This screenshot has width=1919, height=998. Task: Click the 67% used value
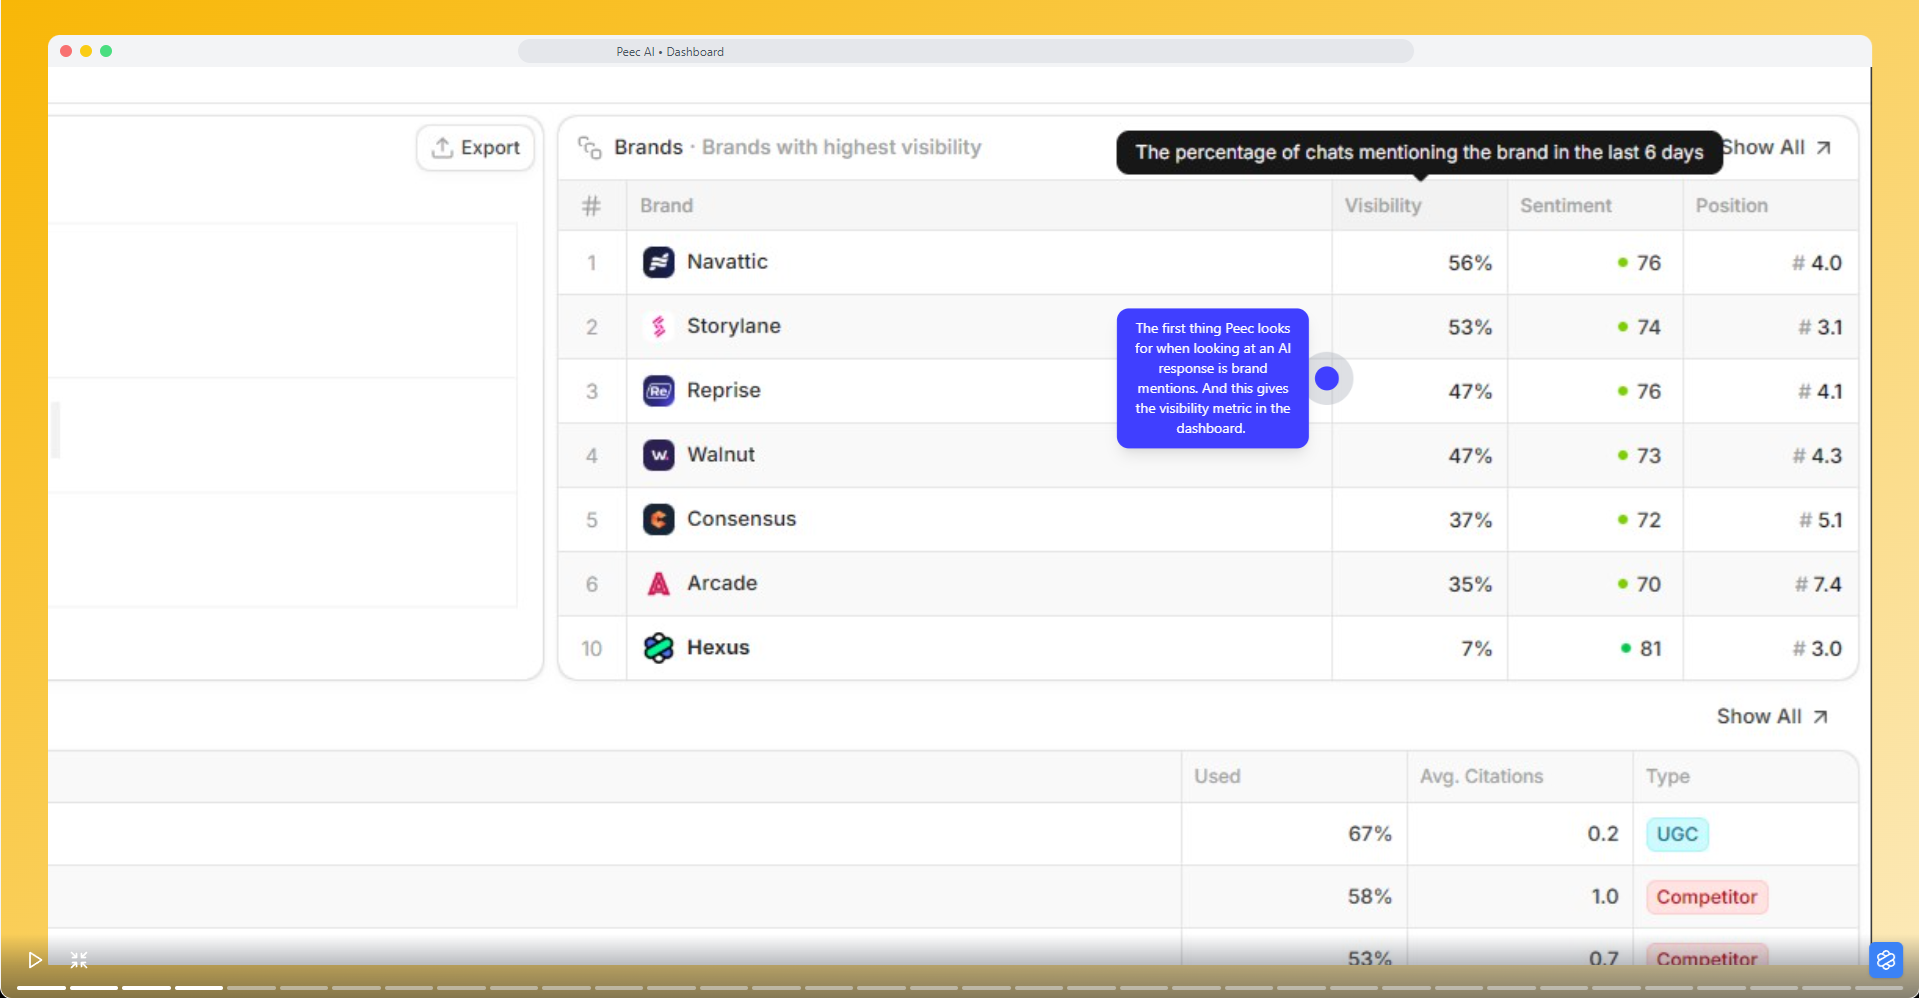pyautogui.click(x=1369, y=834)
